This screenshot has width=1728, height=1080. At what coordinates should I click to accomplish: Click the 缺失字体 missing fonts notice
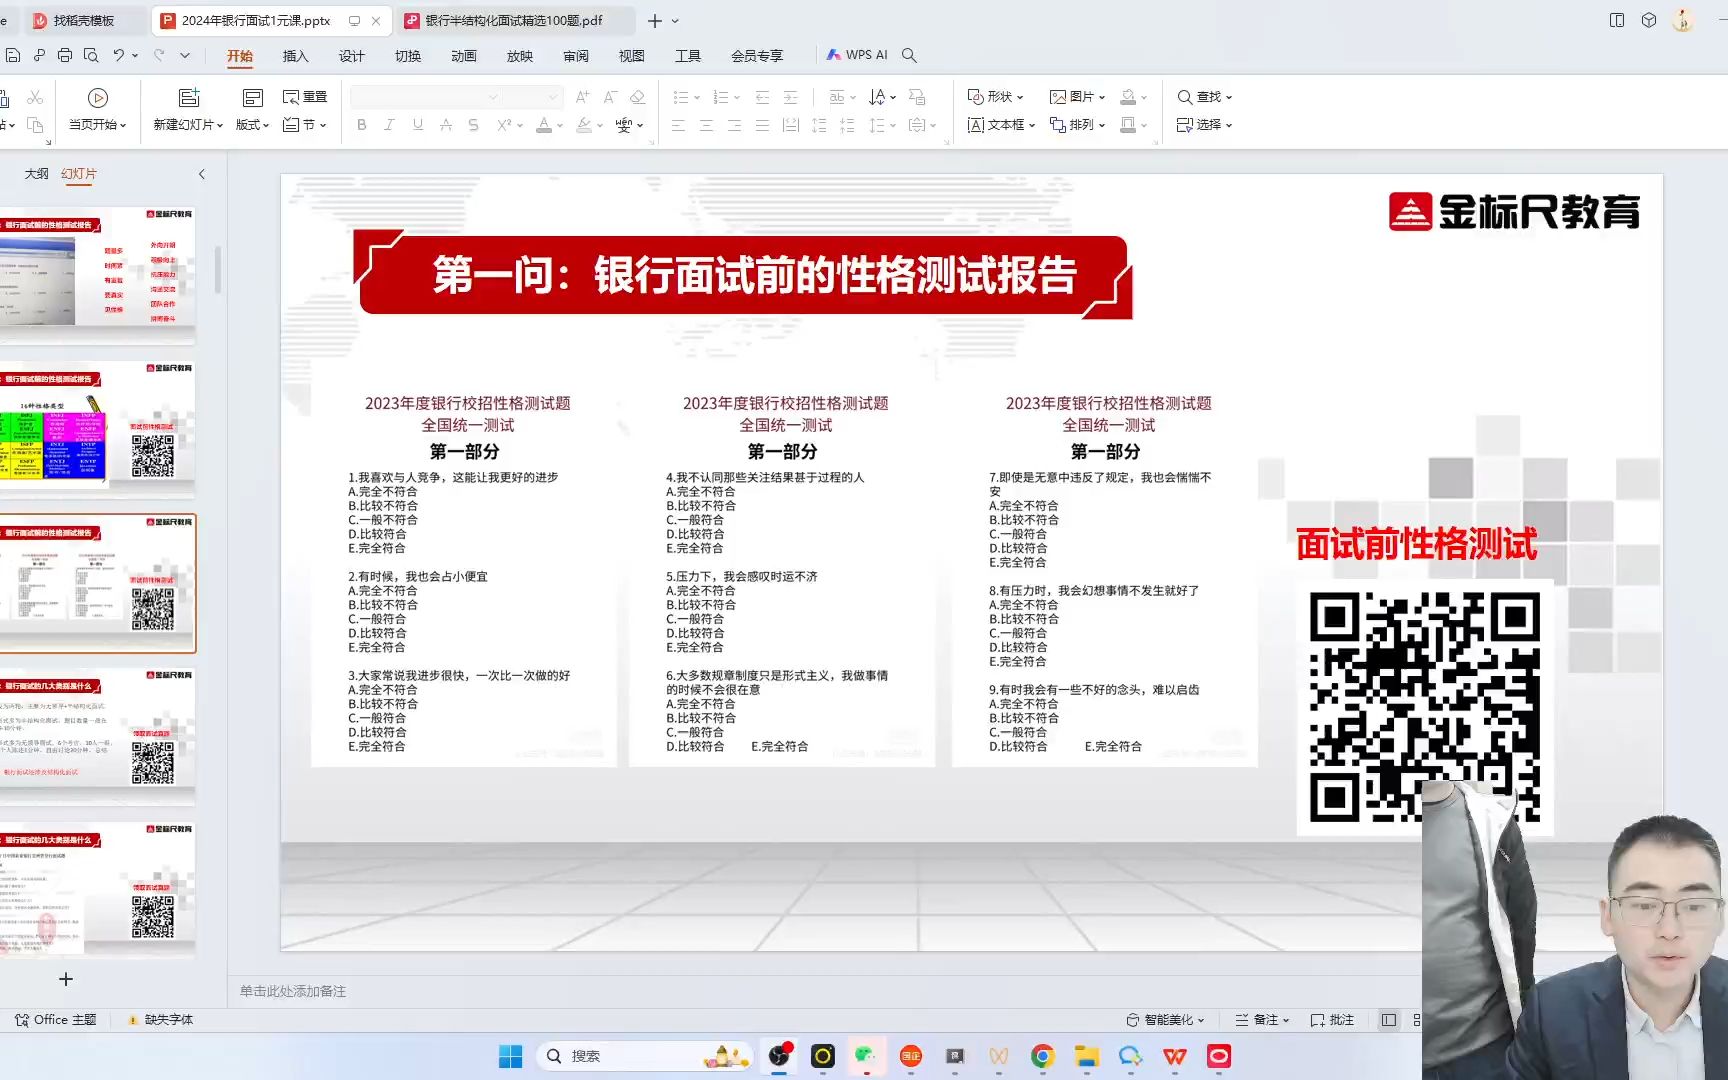point(160,1020)
